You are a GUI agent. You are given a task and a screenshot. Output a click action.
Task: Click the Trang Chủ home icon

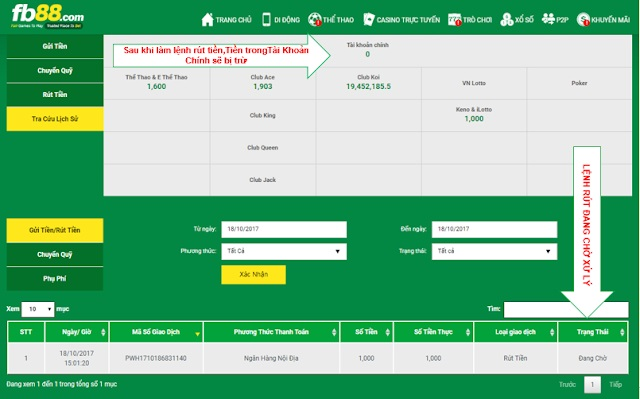tap(207, 20)
